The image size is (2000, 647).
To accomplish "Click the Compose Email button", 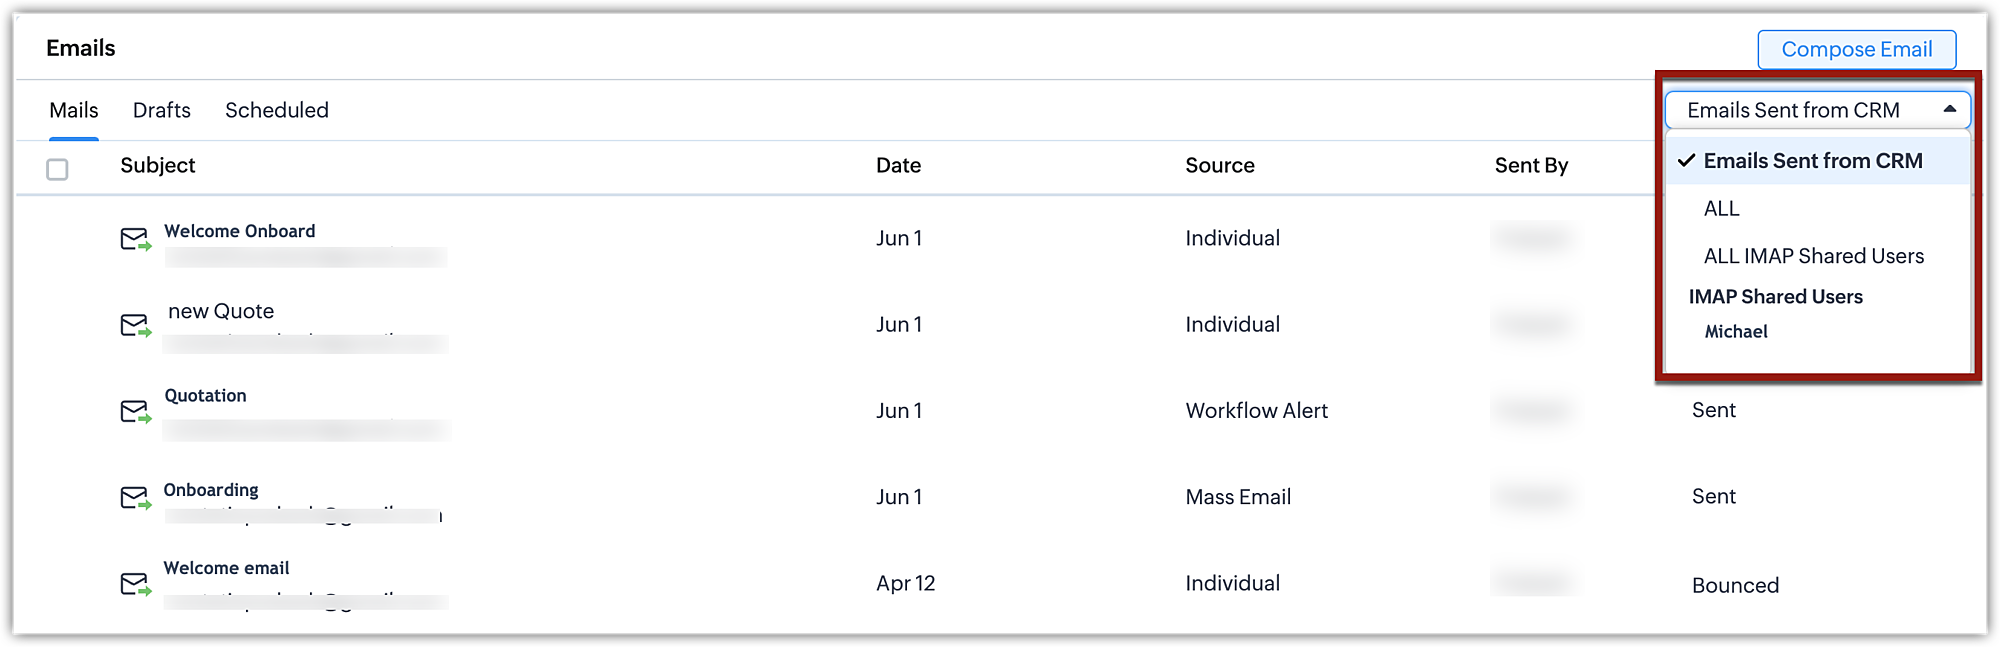I will click(1857, 49).
